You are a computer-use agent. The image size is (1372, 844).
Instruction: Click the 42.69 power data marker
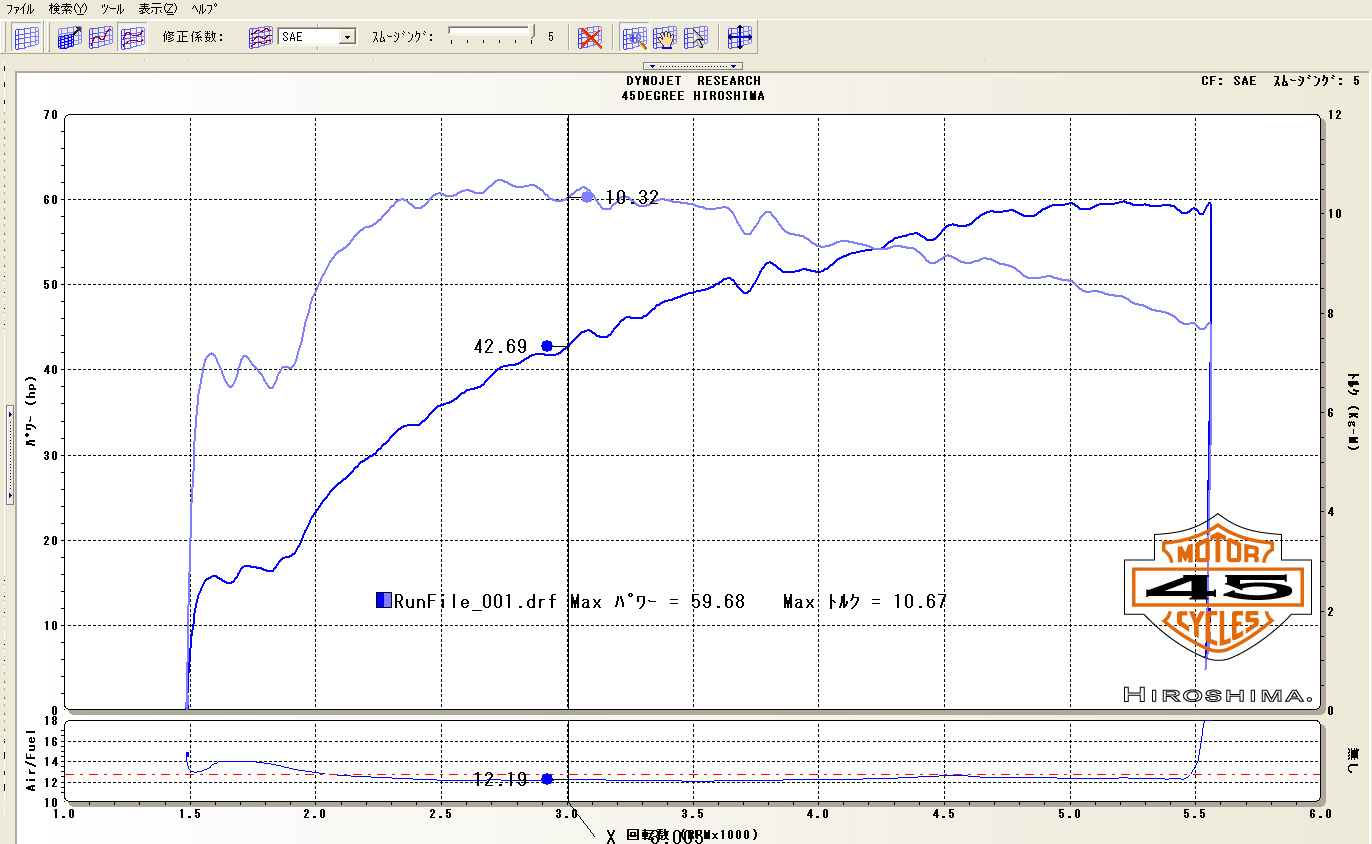(x=547, y=346)
